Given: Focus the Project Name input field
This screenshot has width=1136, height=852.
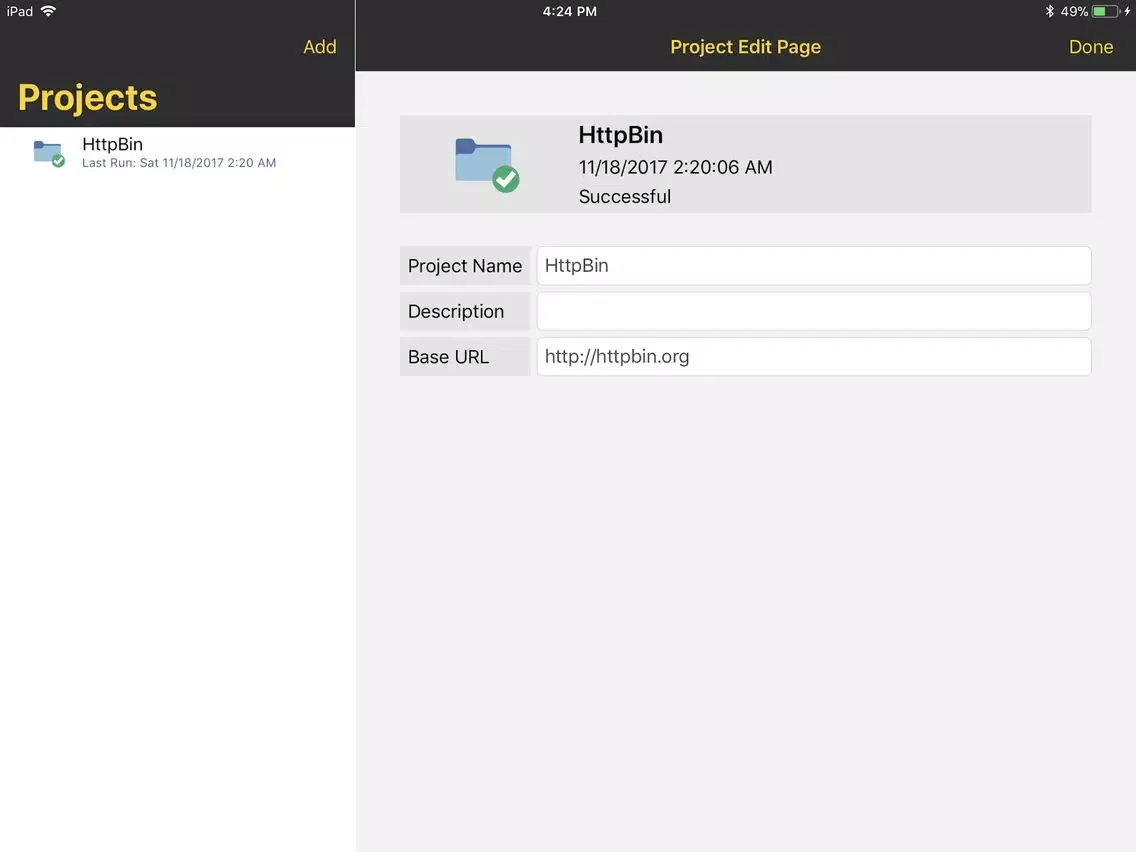Looking at the screenshot, I should [x=814, y=266].
